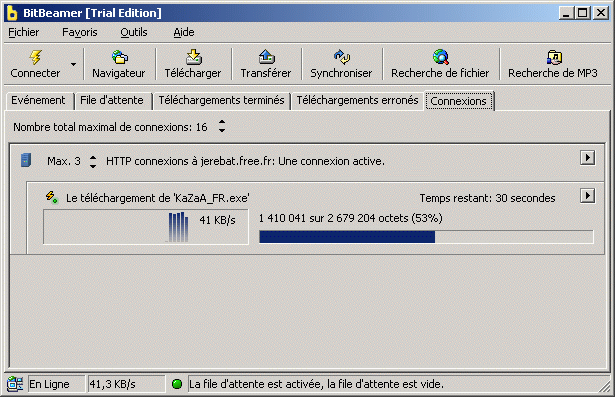Click the Télécharger download icon

pos(193,57)
